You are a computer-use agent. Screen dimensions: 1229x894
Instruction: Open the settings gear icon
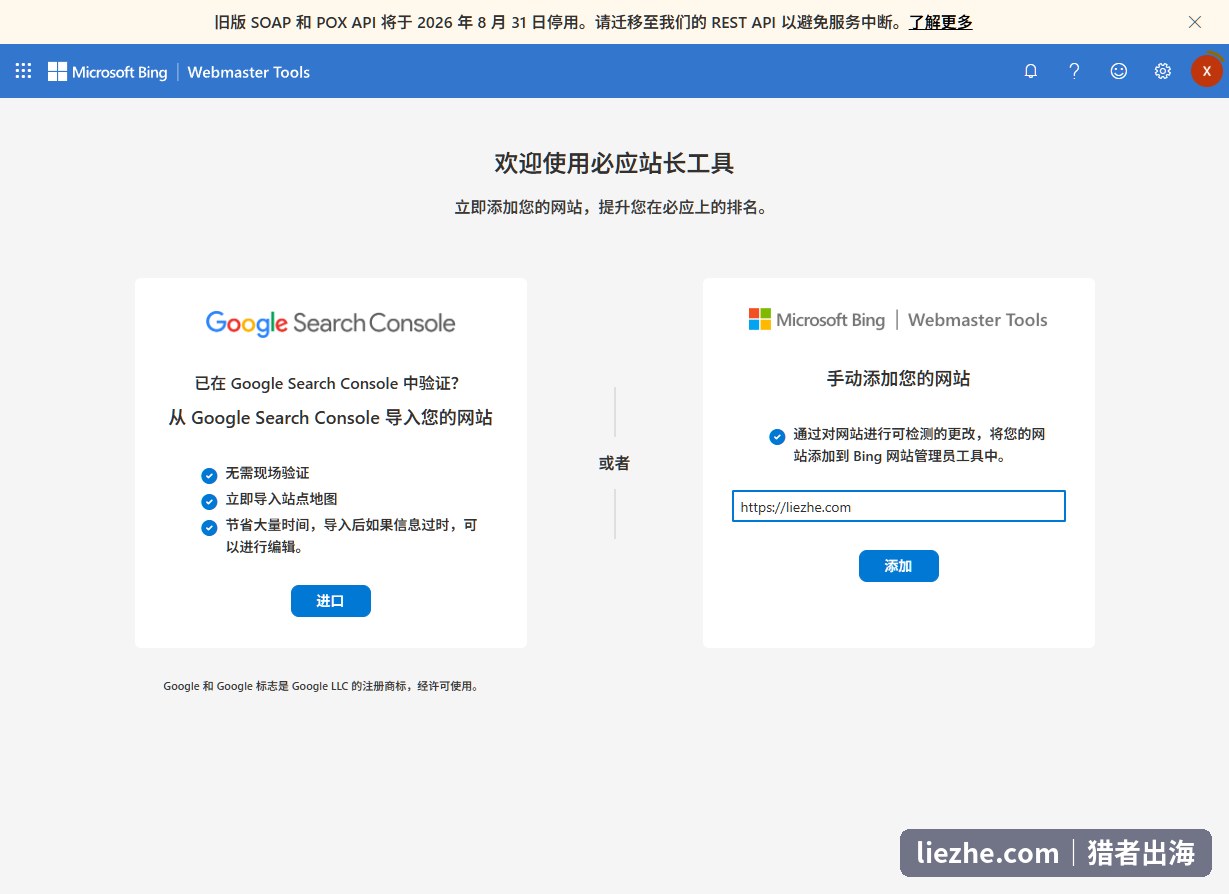1162,71
